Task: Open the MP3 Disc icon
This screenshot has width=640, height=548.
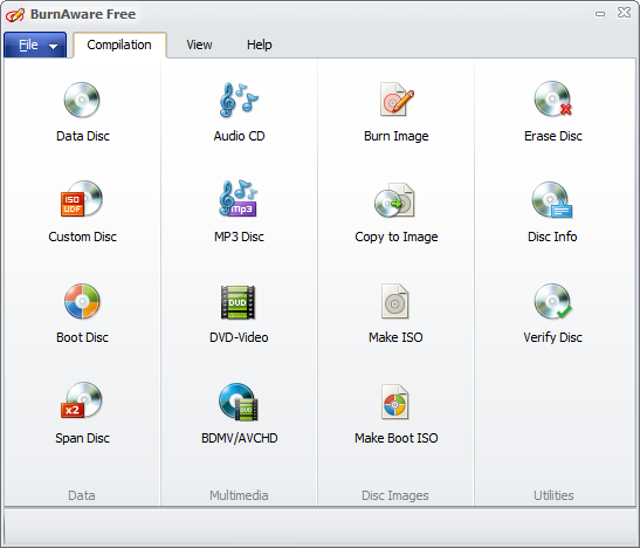Action: point(239,198)
